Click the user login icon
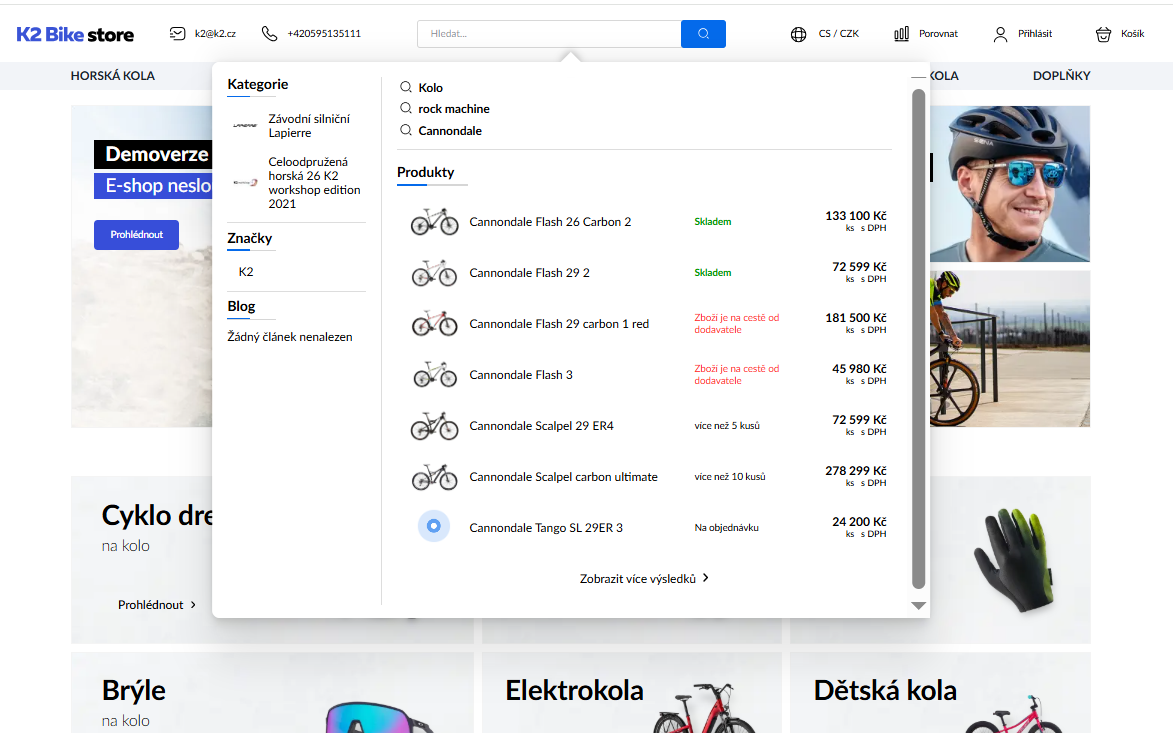 pos(1000,34)
